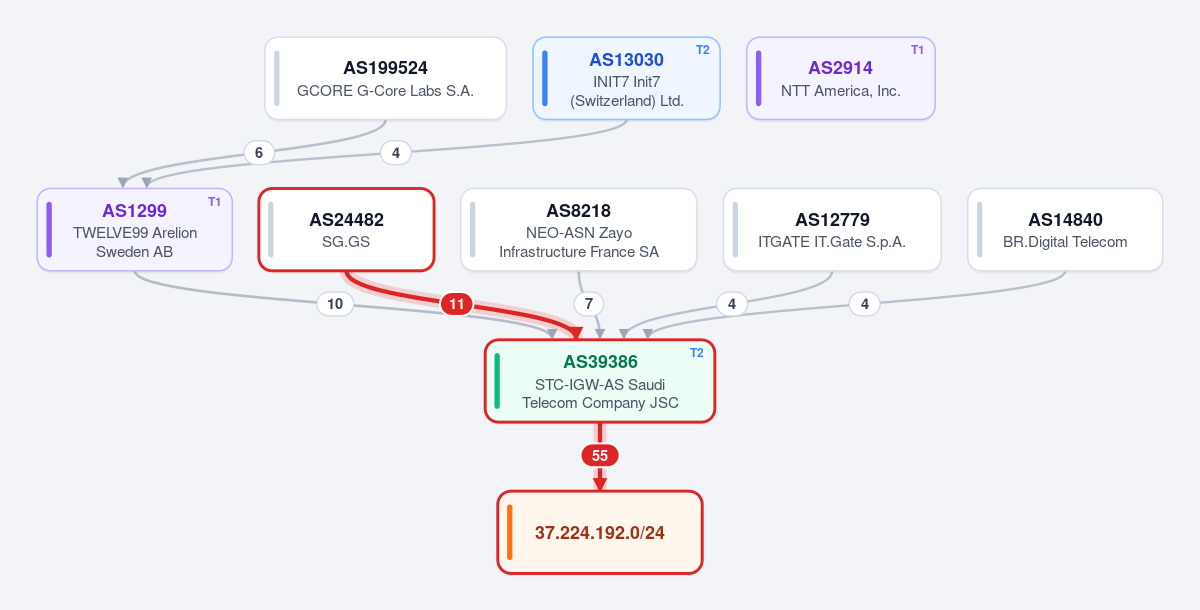Click the T1 tier tag on AS2914
The image size is (1200, 610).
coord(917,49)
